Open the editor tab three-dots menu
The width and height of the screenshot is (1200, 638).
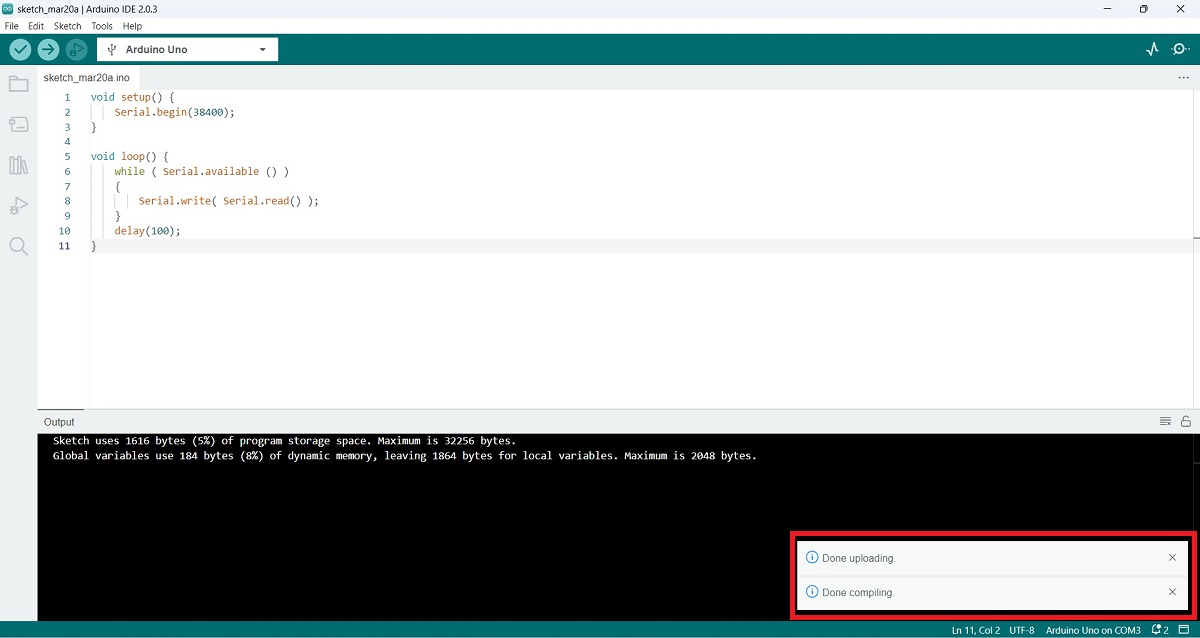pos(1184,77)
